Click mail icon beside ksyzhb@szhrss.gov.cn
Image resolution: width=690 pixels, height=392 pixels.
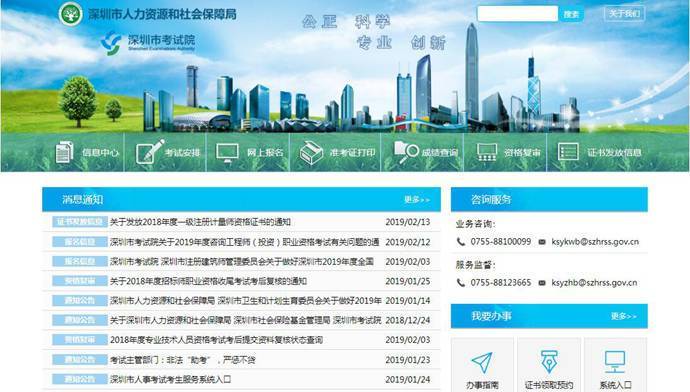(542, 283)
